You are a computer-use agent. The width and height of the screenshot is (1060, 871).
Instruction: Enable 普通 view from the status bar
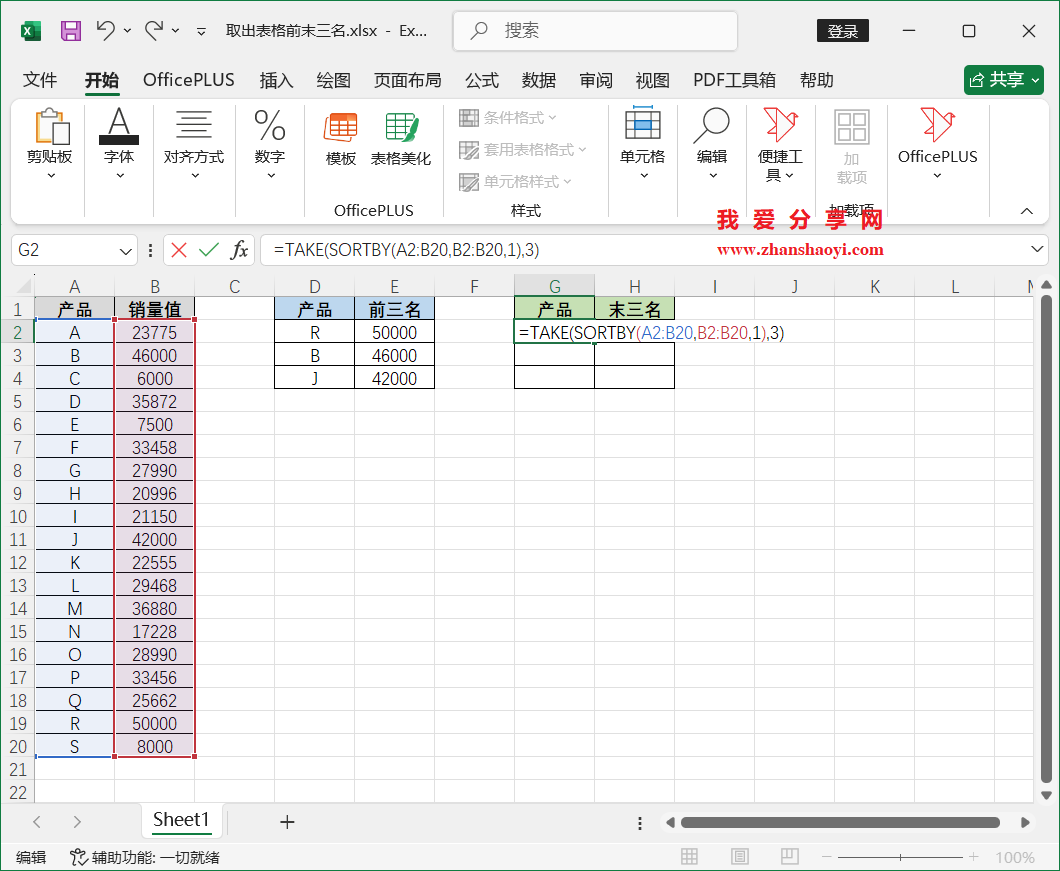pos(689,856)
